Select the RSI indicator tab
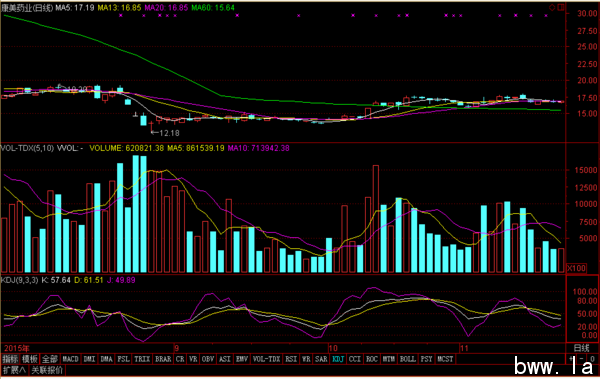 291,359
